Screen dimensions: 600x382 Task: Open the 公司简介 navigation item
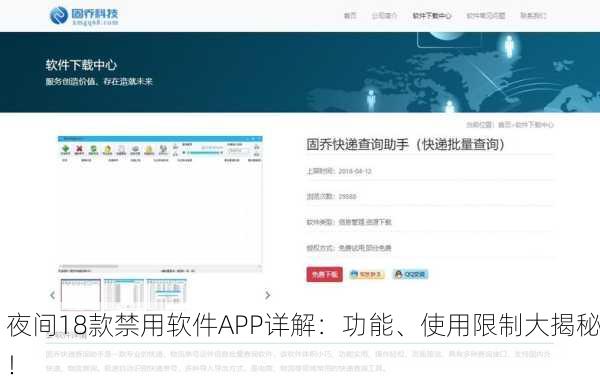tap(384, 16)
